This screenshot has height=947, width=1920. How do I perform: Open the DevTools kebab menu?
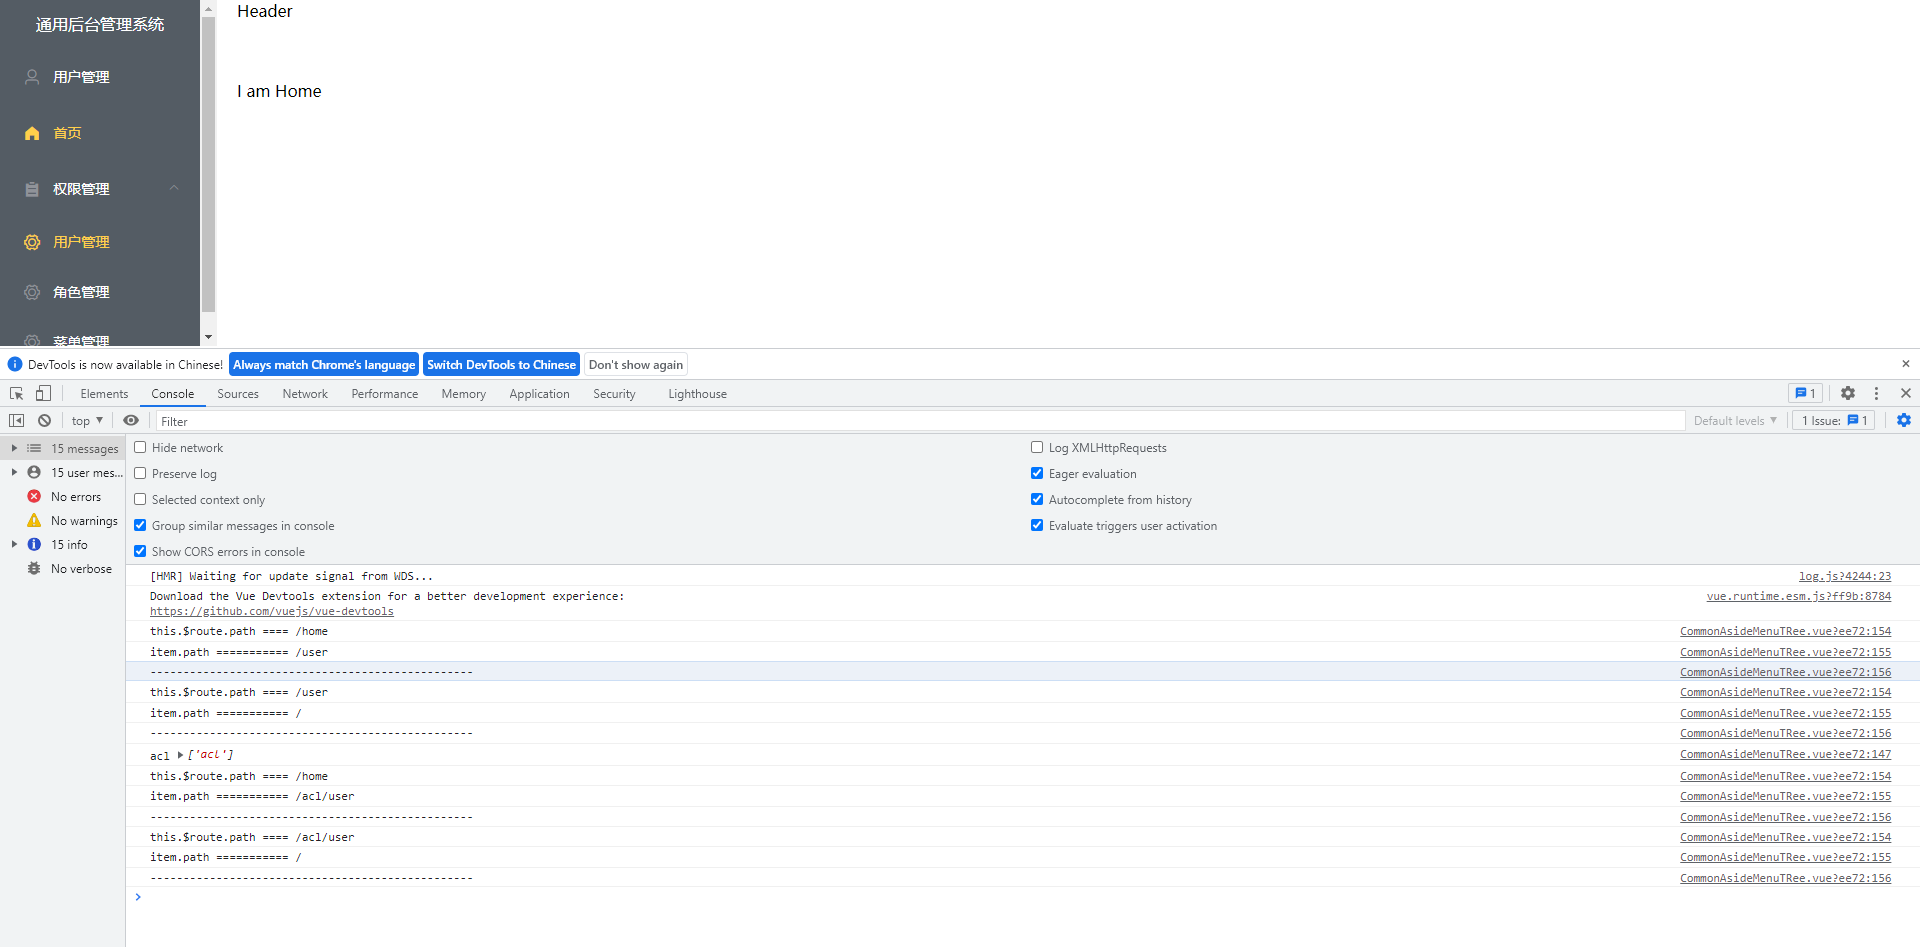pos(1876,393)
